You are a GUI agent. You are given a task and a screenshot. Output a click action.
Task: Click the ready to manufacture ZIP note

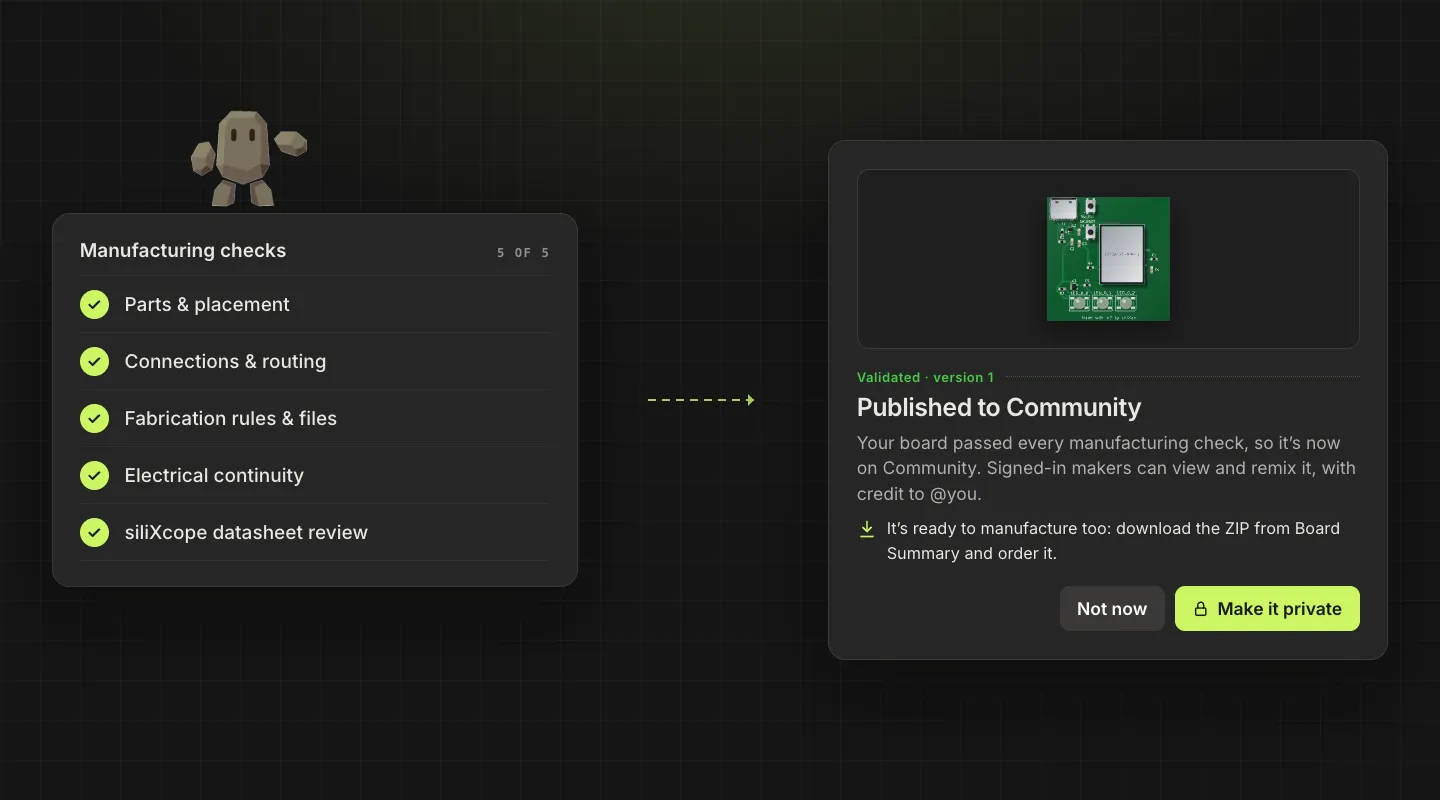click(x=1113, y=541)
